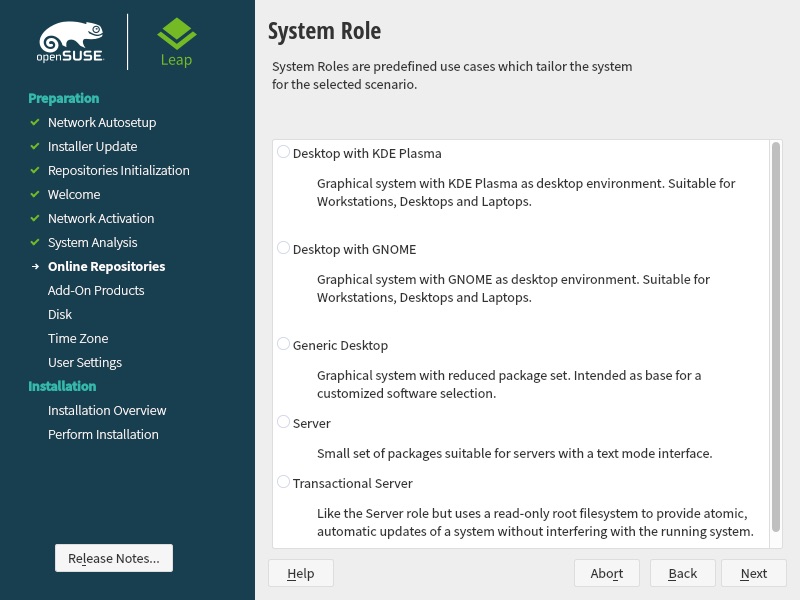
Task: Choose the Transactional Server role
Action: 284,482
